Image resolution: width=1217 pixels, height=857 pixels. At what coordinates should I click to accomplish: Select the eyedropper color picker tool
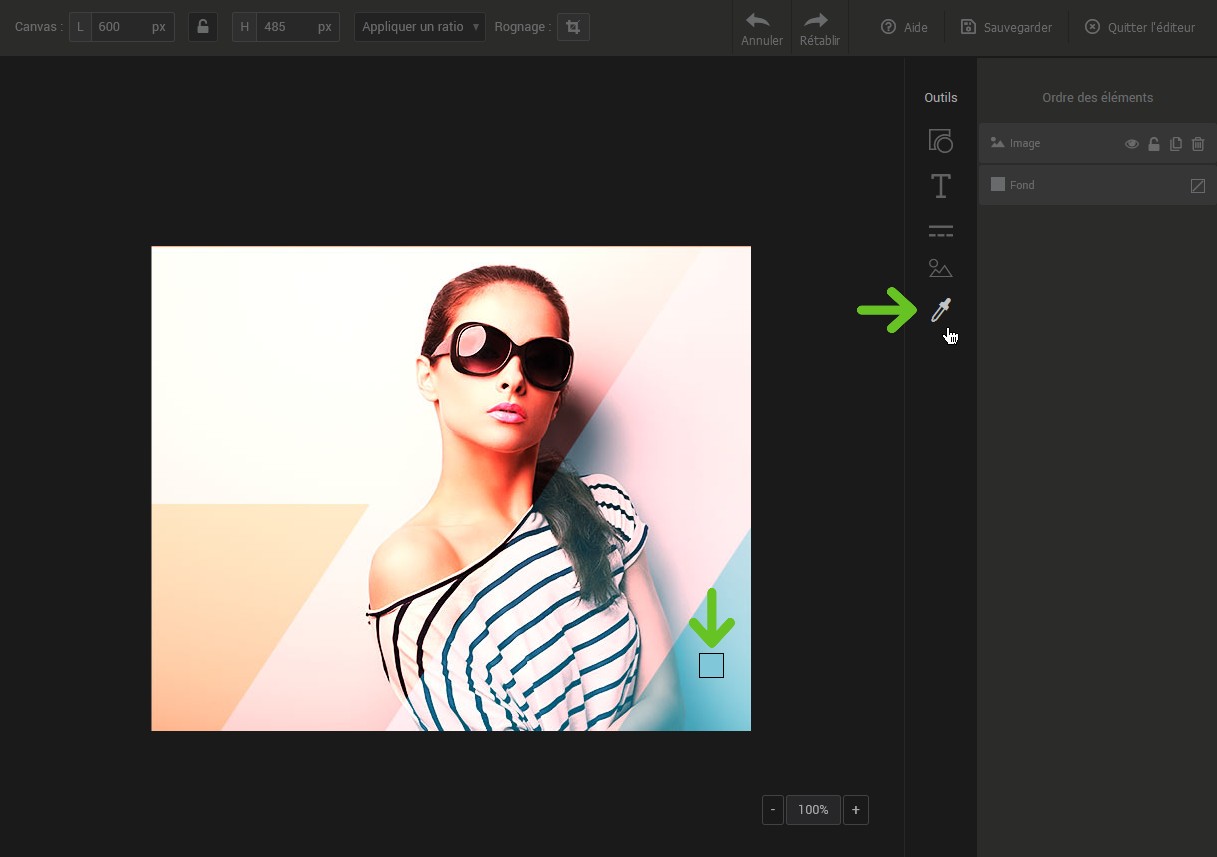(940, 310)
